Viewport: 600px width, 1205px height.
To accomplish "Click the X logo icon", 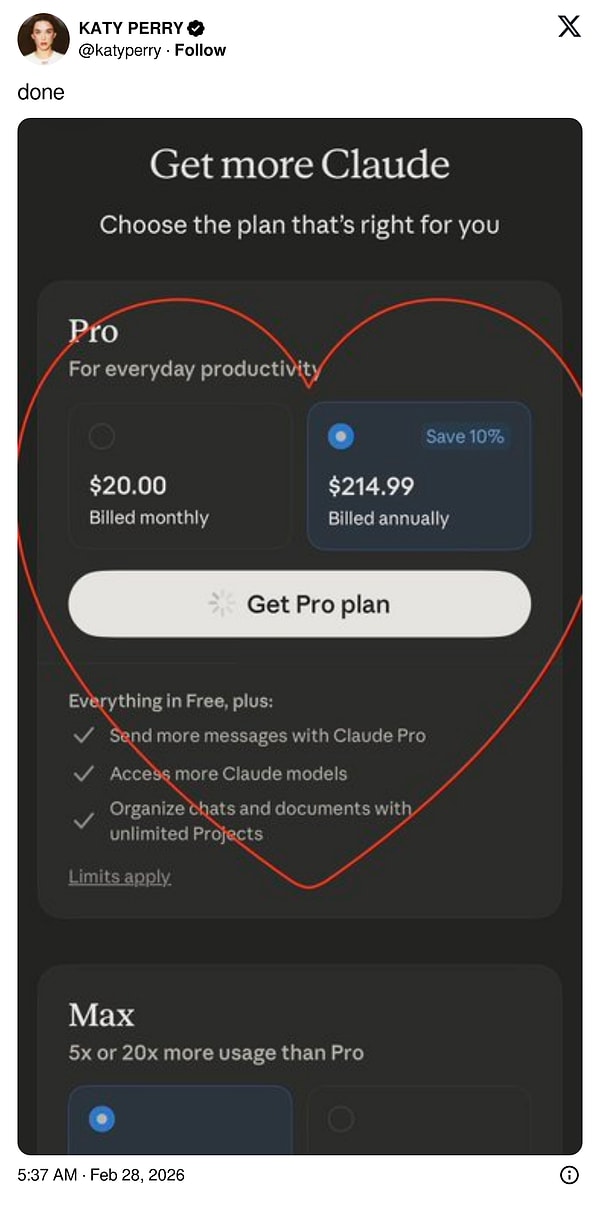I will pyautogui.click(x=569, y=27).
